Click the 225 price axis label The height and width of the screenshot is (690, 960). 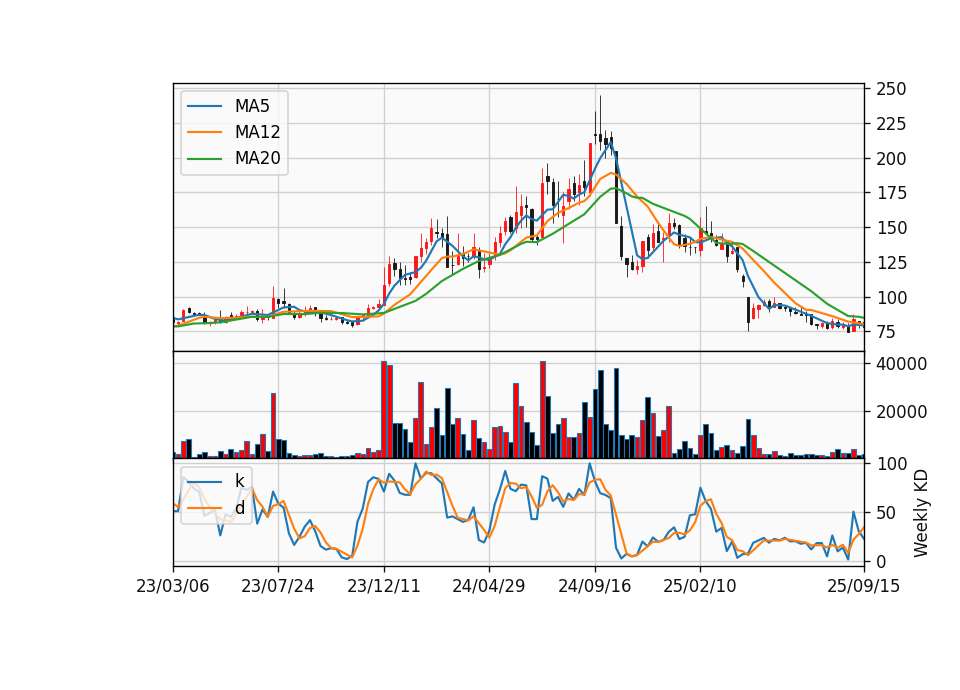click(x=891, y=124)
